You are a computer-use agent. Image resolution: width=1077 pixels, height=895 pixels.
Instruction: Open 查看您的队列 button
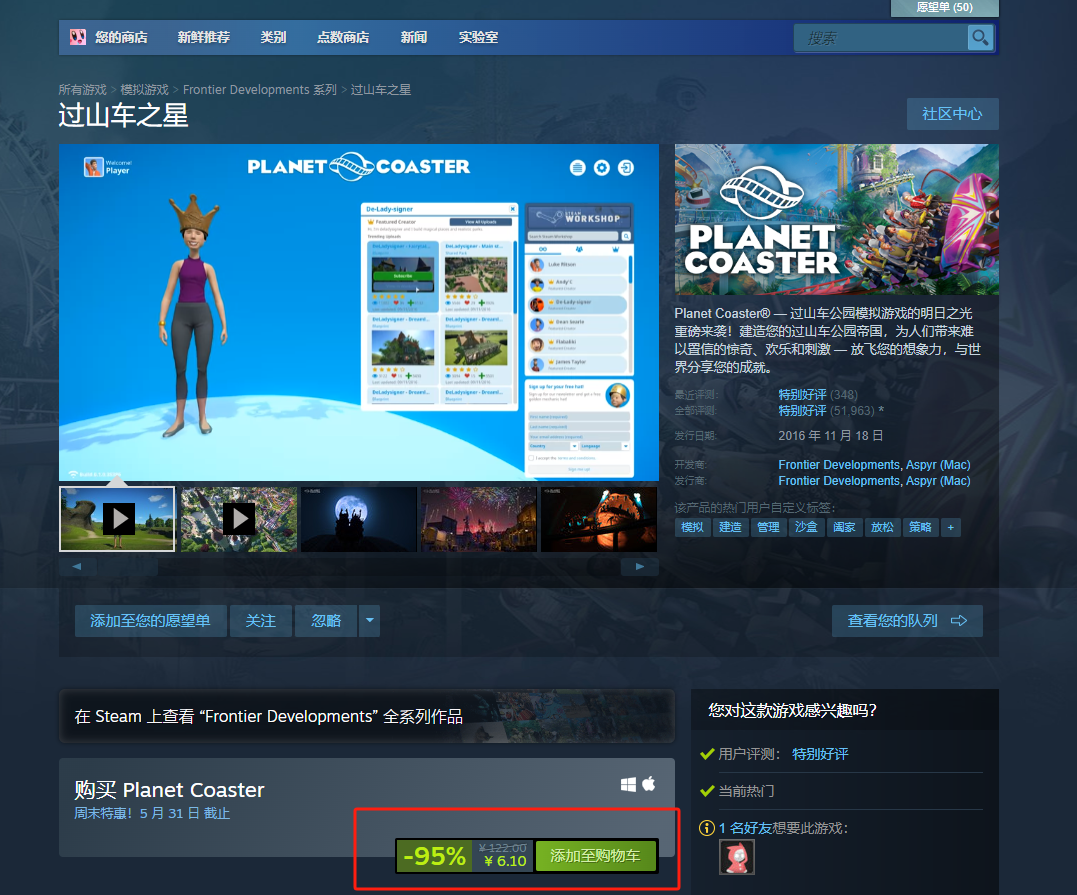(x=907, y=621)
